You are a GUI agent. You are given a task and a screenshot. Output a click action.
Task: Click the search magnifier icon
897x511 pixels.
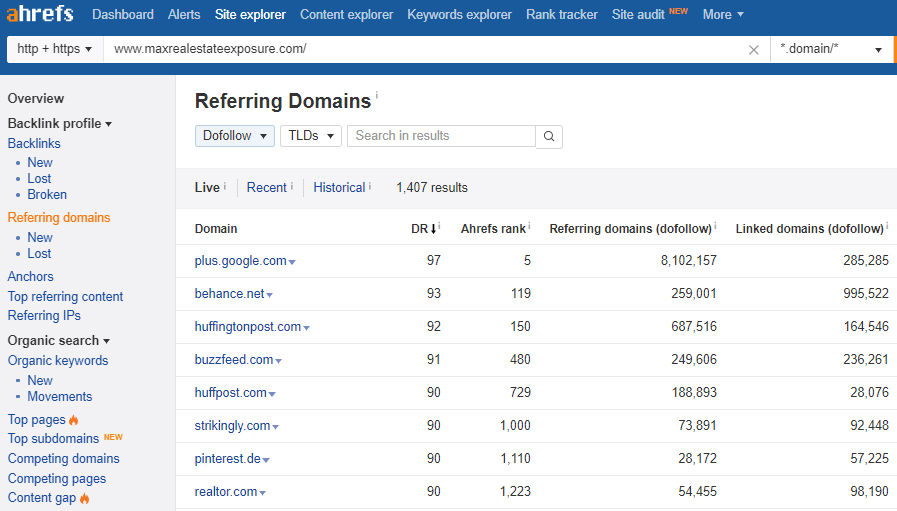[x=549, y=136]
